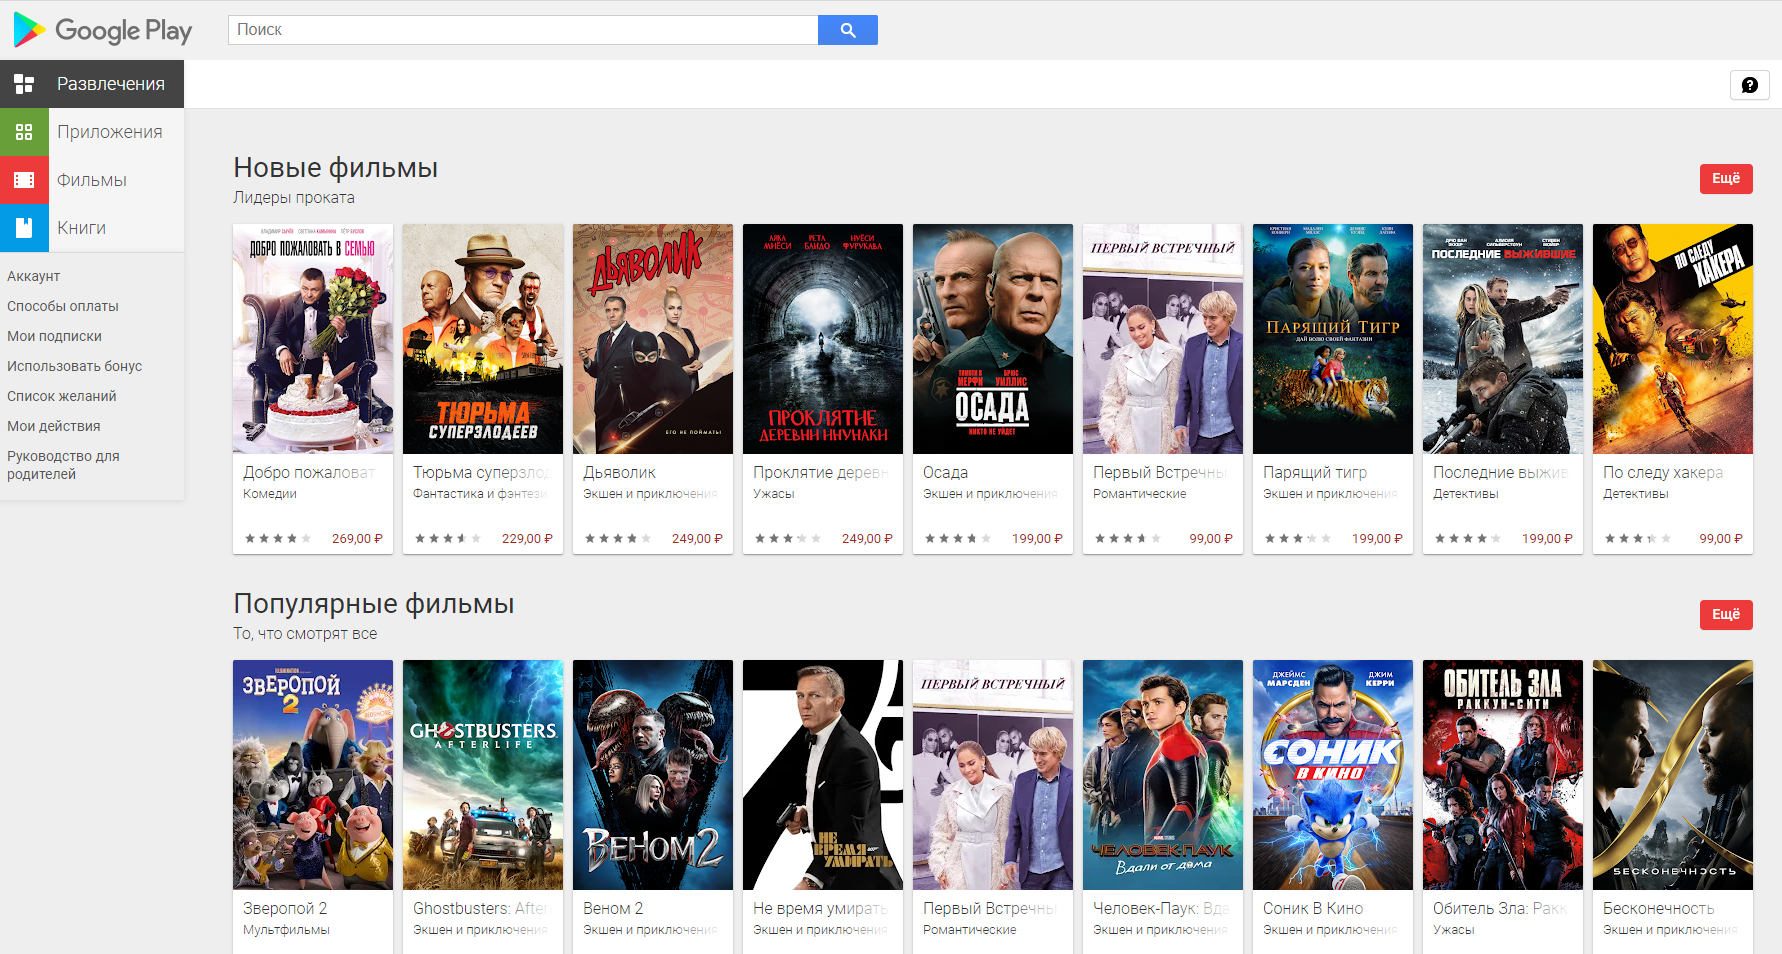Image resolution: width=1782 pixels, height=954 pixels.
Task: Select the Веном 2 movie poster
Action: [x=653, y=775]
